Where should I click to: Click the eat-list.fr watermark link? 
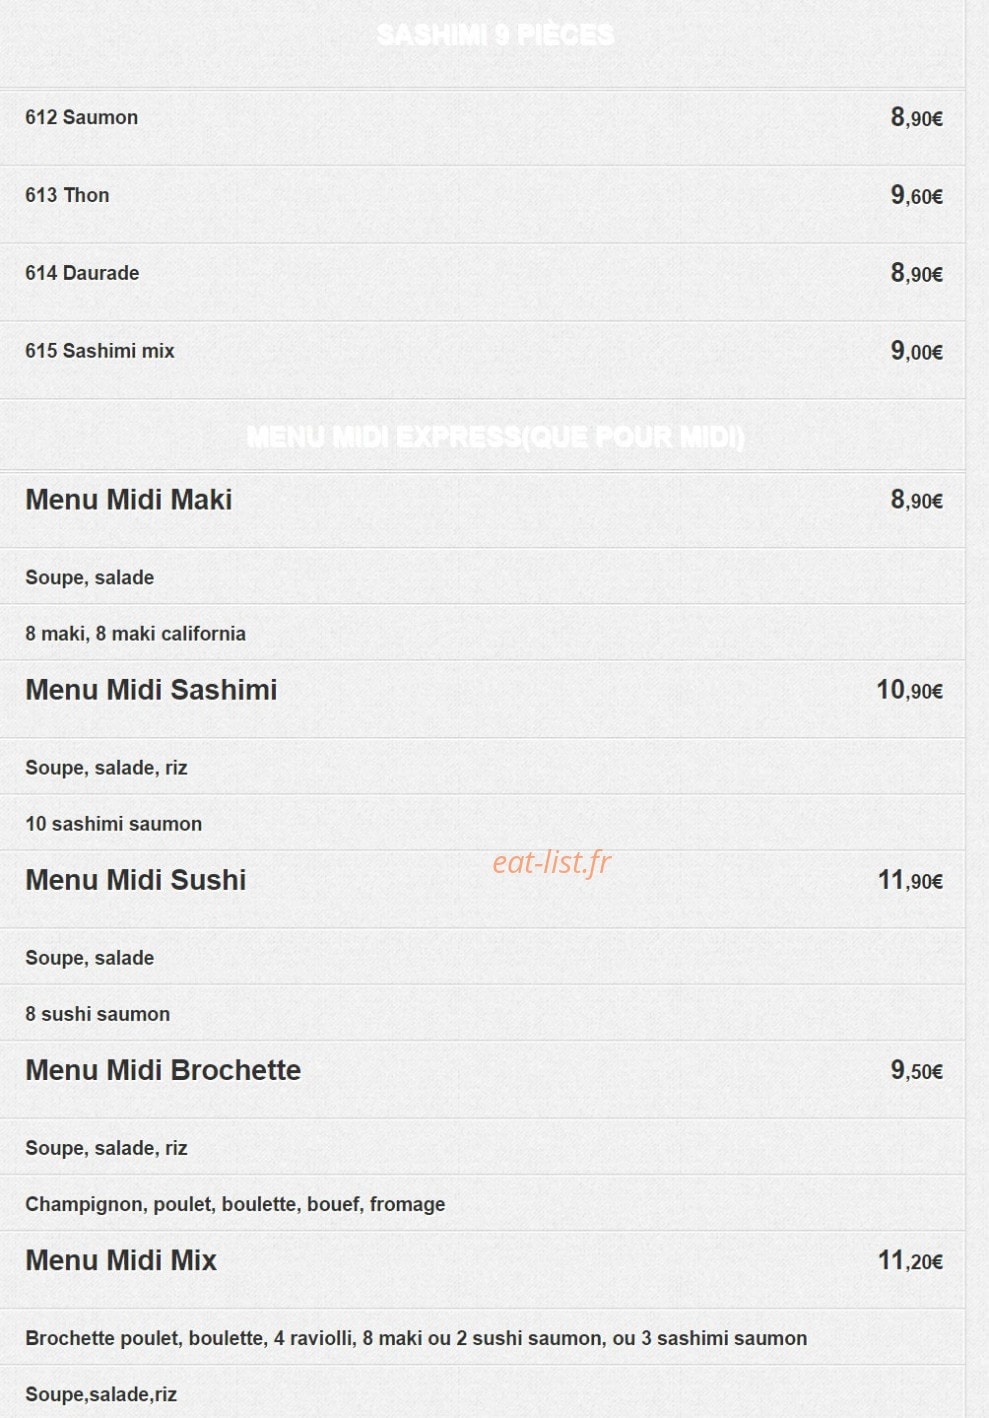551,862
